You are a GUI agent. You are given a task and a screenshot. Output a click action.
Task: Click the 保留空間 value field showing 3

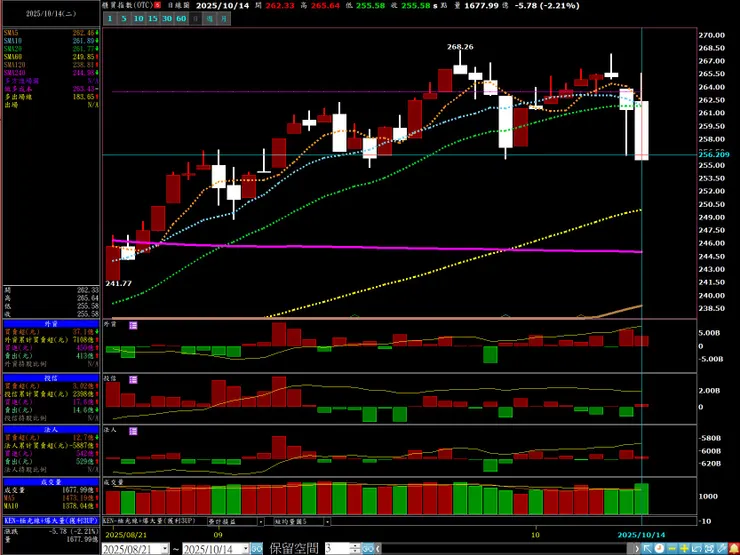[337, 548]
